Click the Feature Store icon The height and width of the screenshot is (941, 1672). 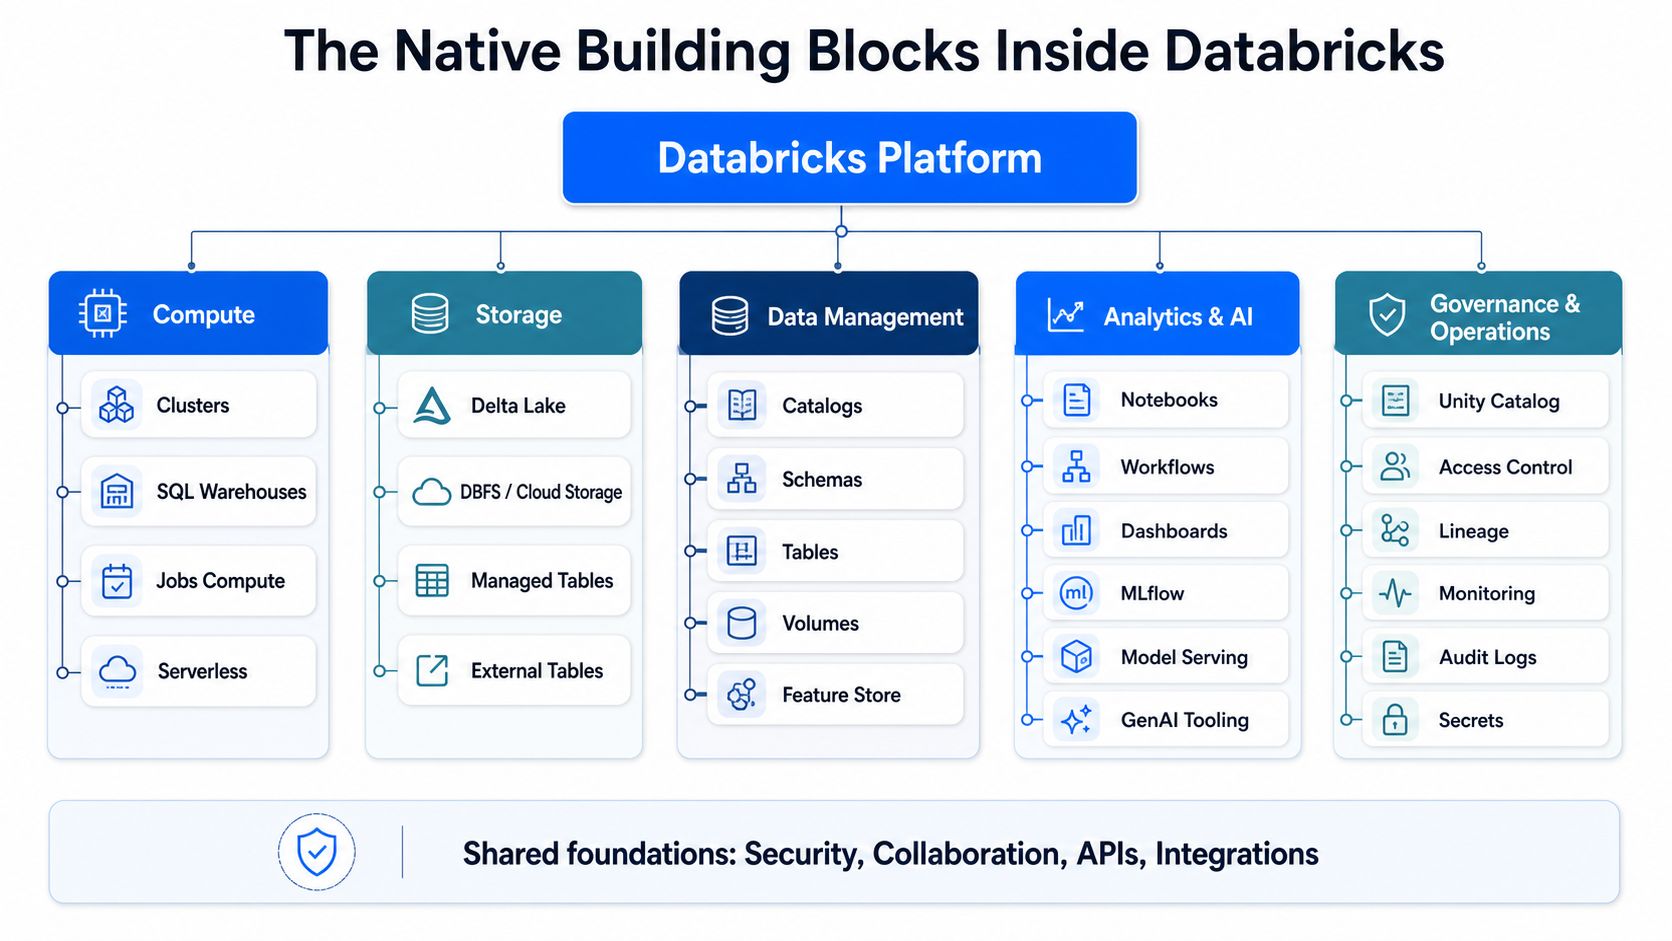pos(742,694)
